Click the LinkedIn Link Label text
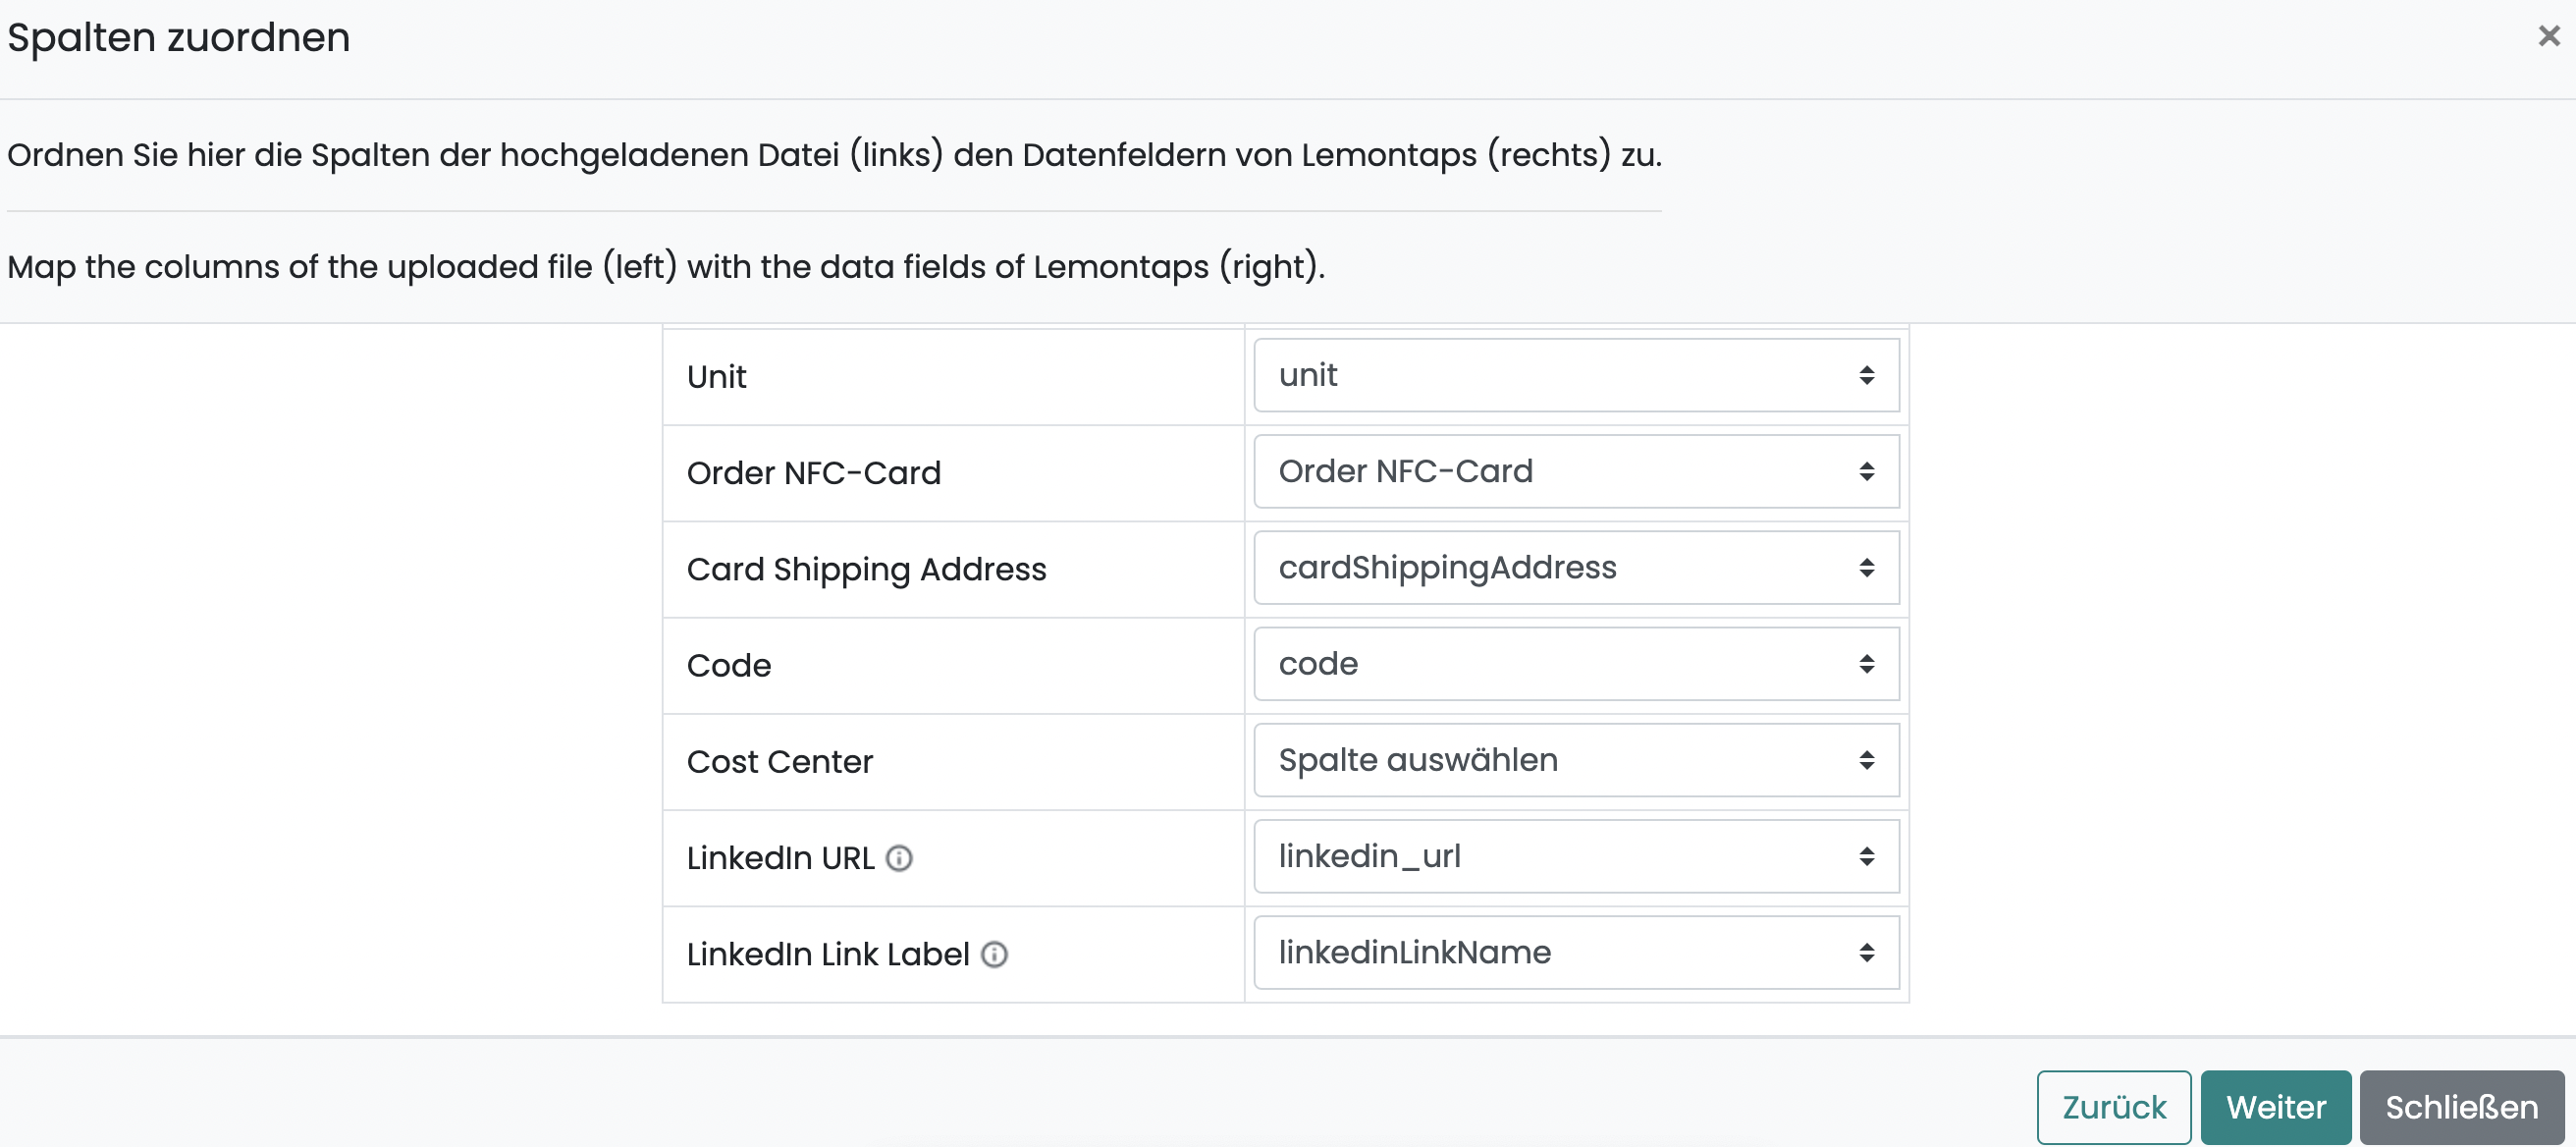Viewport: 2576px width, 1147px height. tap(827, 954)
